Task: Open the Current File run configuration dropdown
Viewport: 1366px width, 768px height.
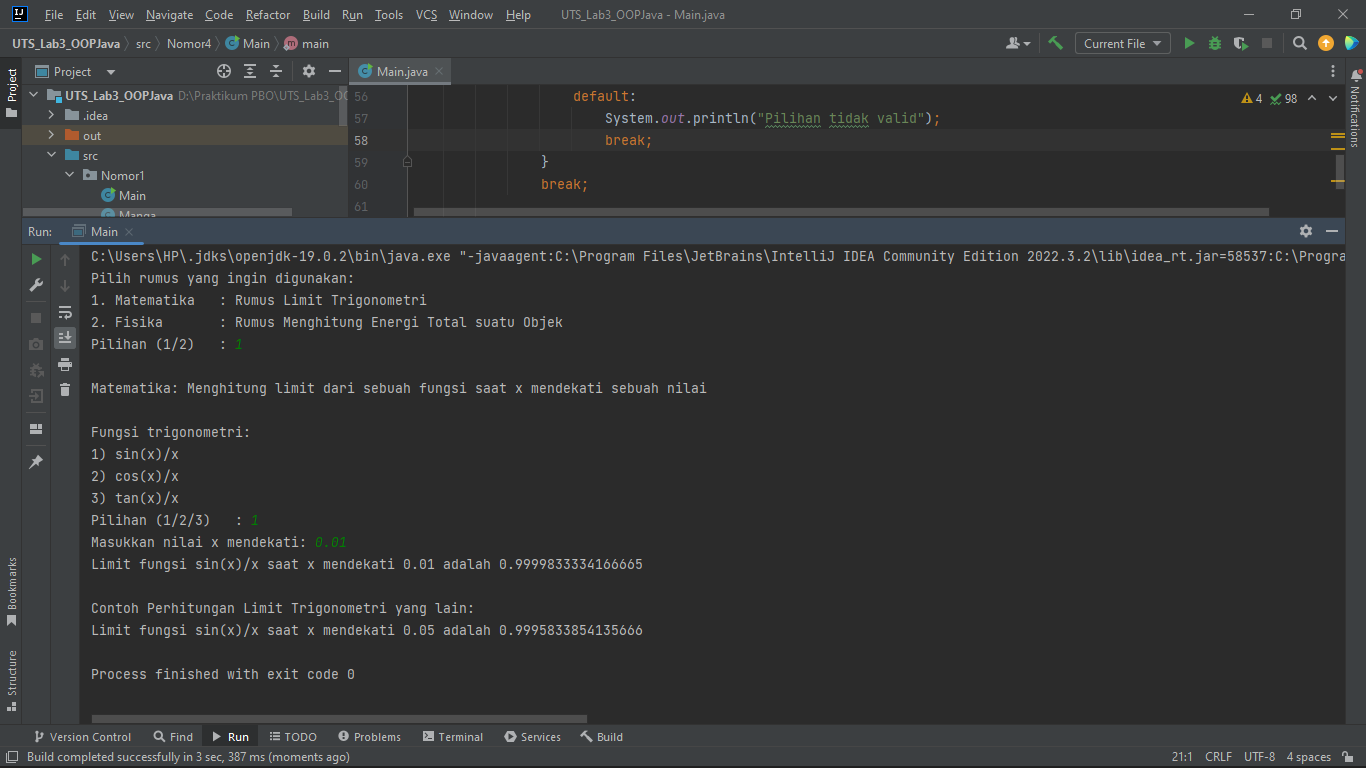Action: (1122, 43)
